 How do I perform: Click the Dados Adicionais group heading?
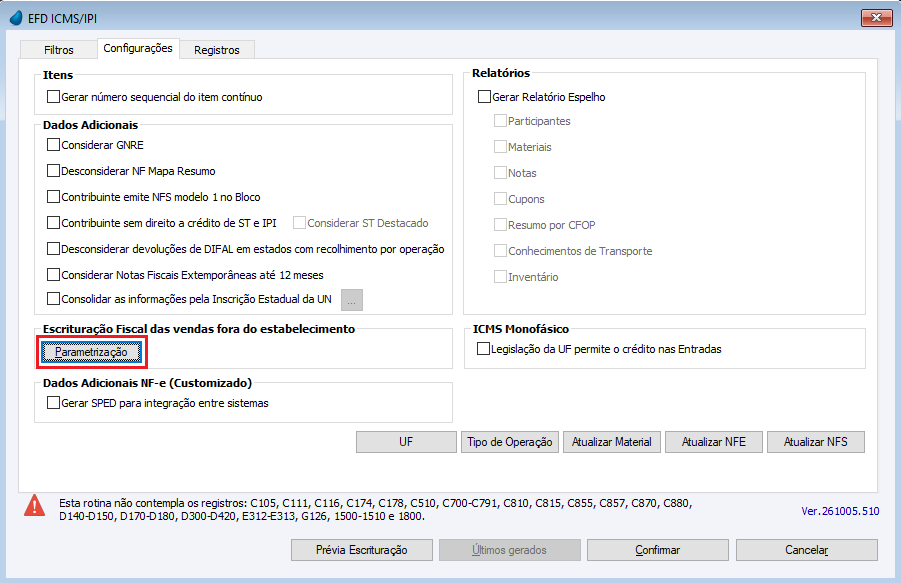point(90,125)
